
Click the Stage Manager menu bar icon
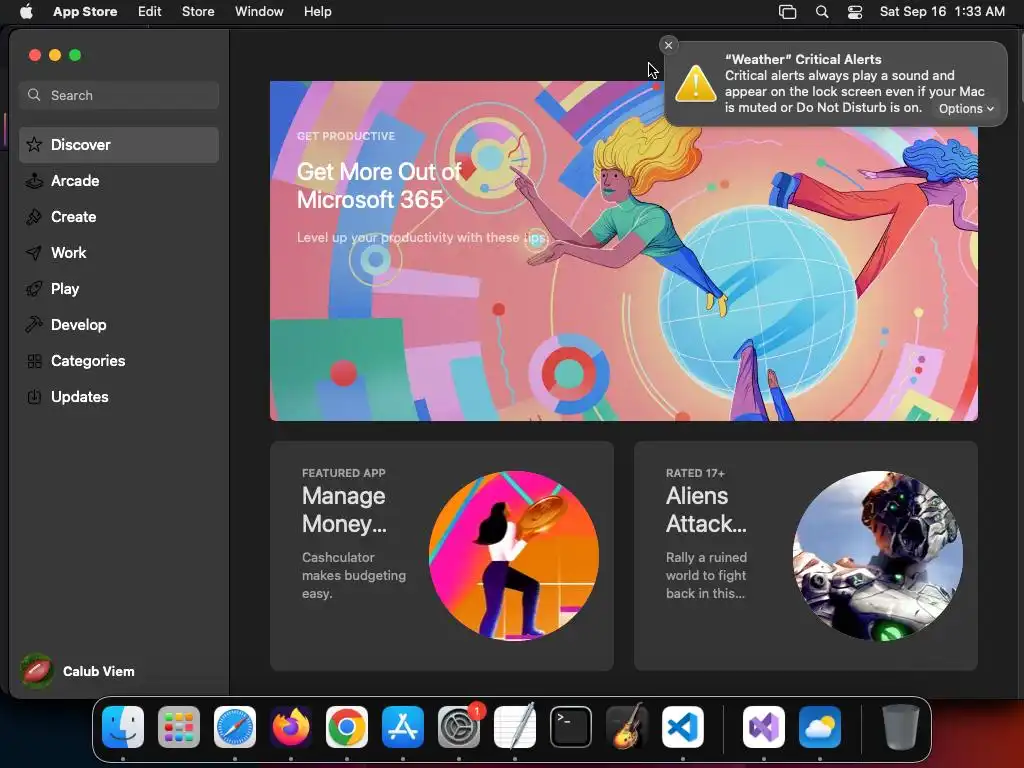click(788, 12)
